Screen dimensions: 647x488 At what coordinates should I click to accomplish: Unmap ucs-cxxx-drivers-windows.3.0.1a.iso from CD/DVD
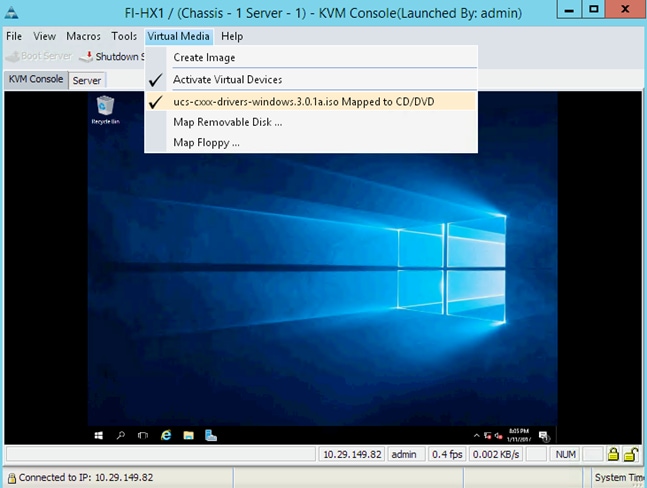tap(311, 101)
